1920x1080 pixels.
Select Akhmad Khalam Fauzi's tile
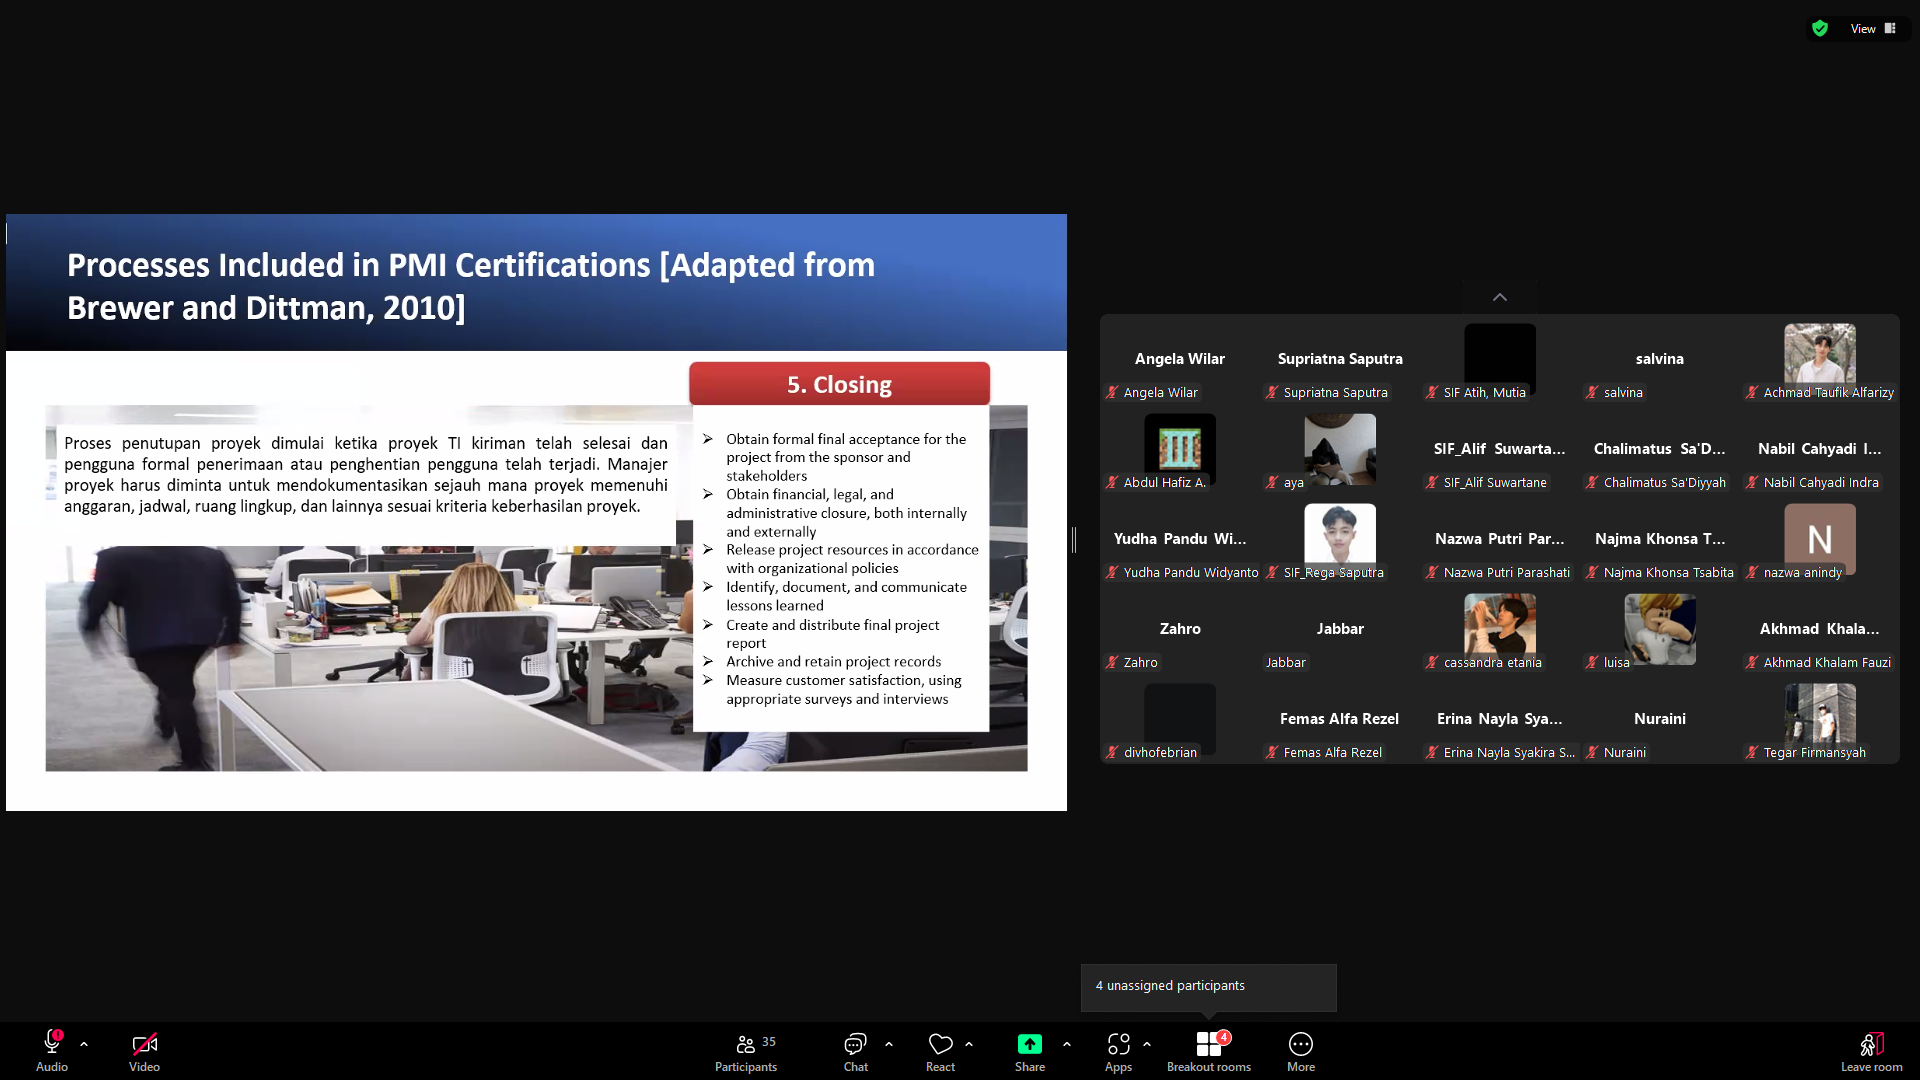1820,629
